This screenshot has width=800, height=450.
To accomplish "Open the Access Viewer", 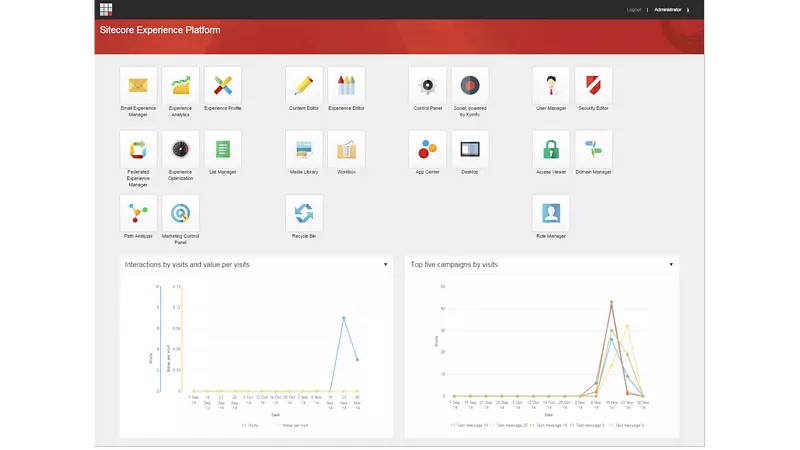I will click(x=551, y=149).
